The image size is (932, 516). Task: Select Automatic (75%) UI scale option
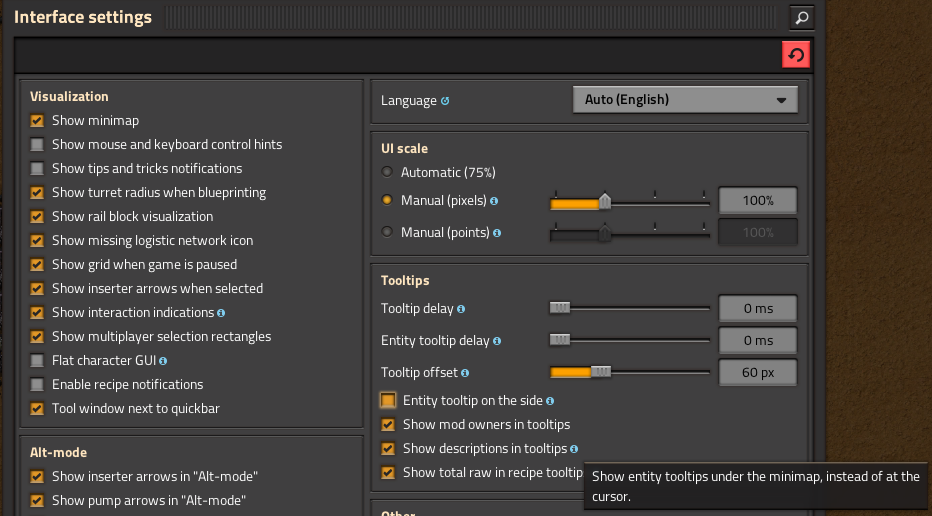[x=387, y=172]
